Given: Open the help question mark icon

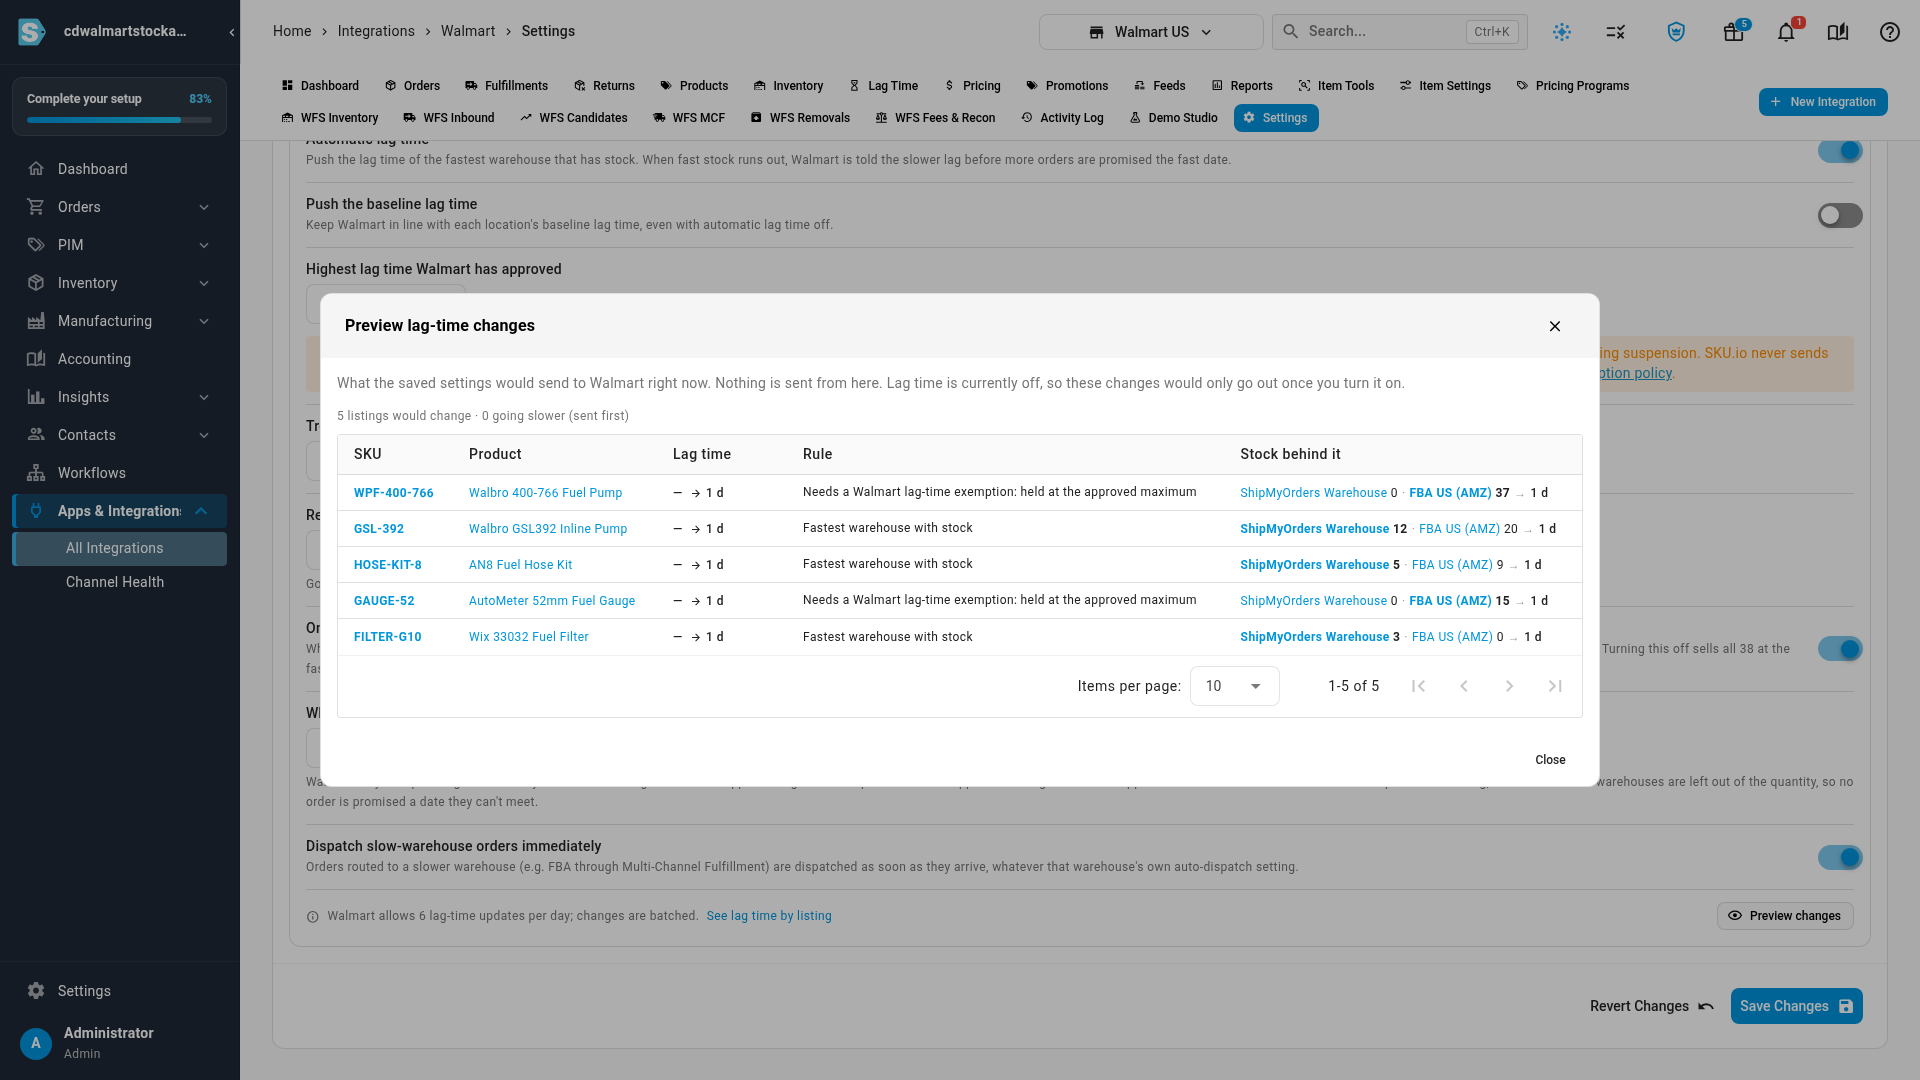Looking at the screenshot, I should click(1889, 32).
